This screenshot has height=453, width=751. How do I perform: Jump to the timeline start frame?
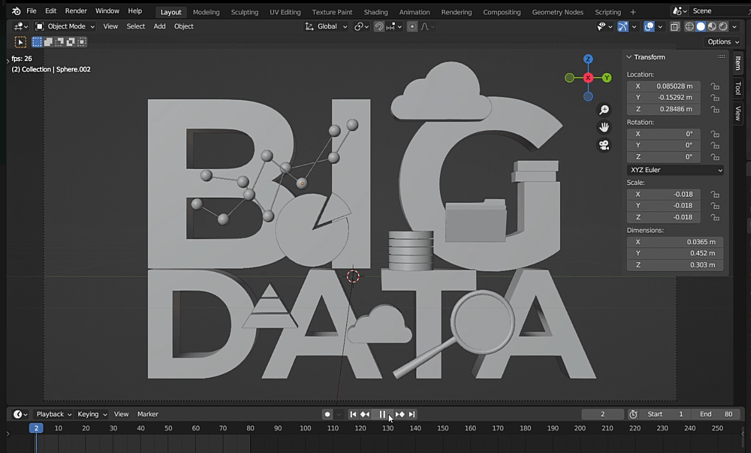[353, 414]
